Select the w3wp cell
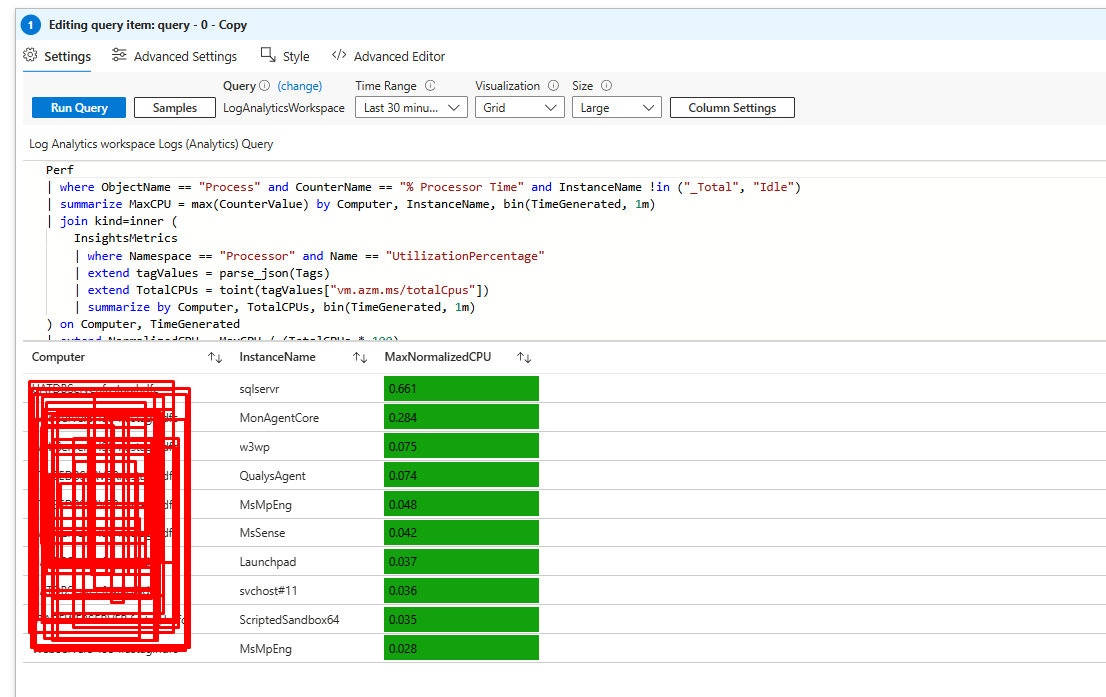The height and width of the screenshot is (697, 1106). (x=255, y=447)
